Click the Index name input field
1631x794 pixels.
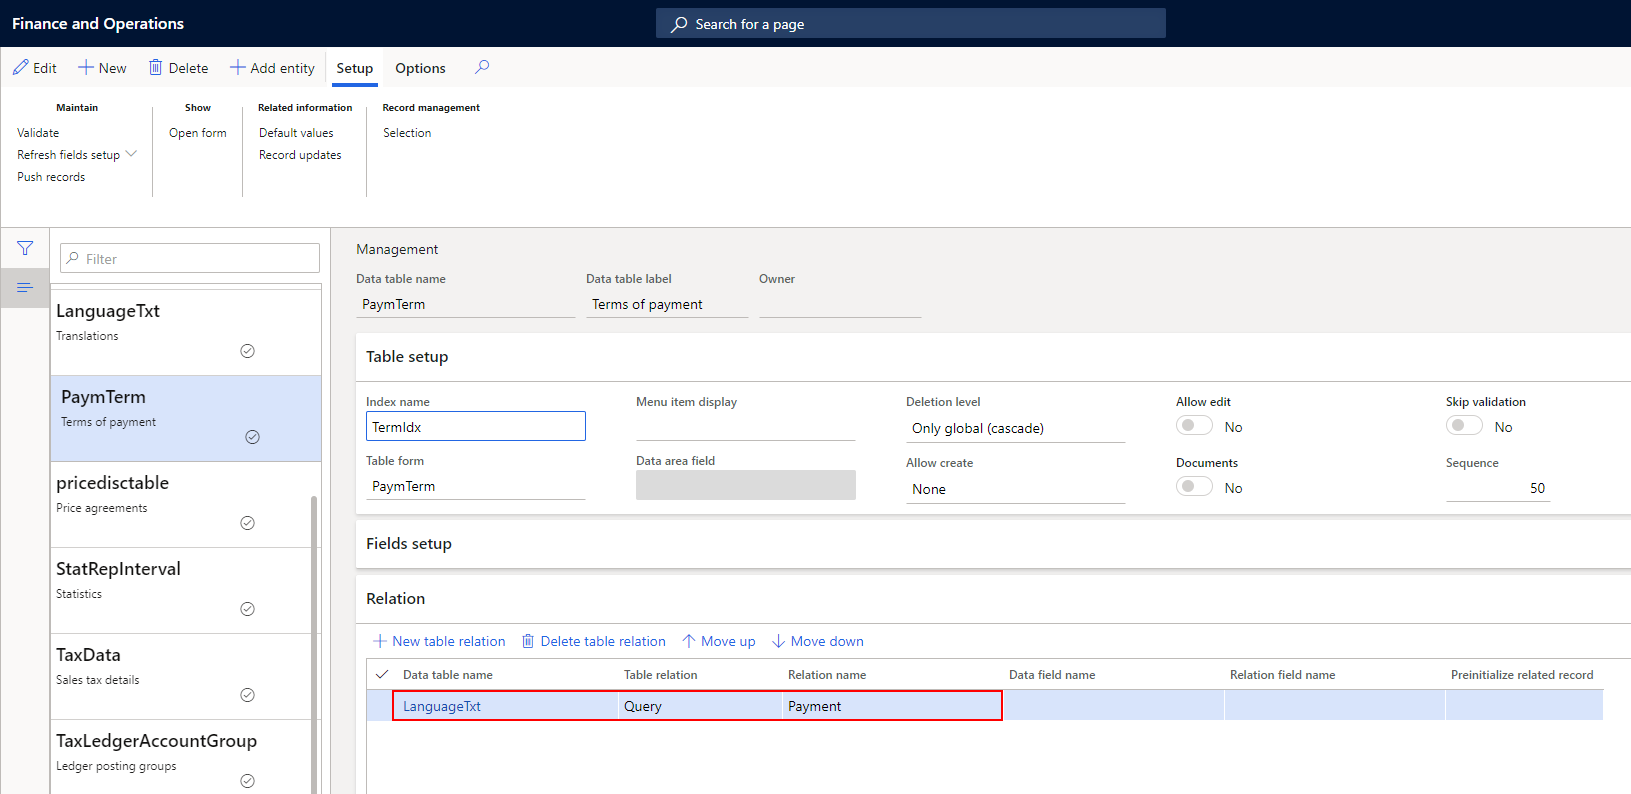(476, 427)
